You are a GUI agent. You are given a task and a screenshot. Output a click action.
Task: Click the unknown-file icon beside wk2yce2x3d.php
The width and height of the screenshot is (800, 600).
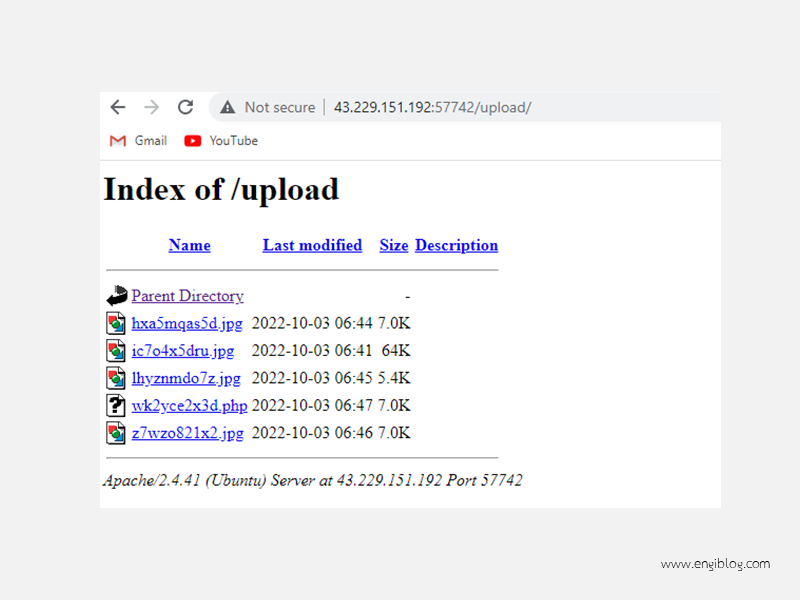[116, 405]
